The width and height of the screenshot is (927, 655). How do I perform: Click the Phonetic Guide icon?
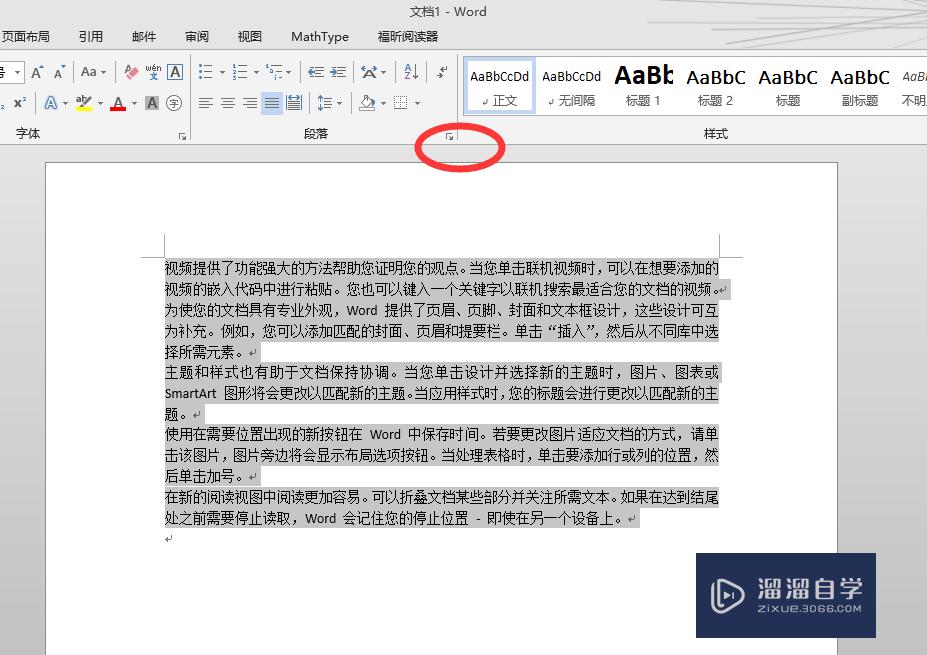[x=152, y=71]
